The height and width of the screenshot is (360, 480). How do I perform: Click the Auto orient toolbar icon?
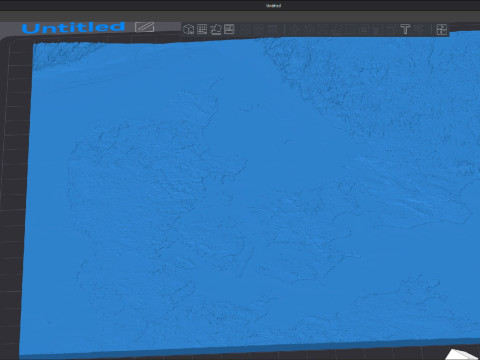[x=216, y=29]
